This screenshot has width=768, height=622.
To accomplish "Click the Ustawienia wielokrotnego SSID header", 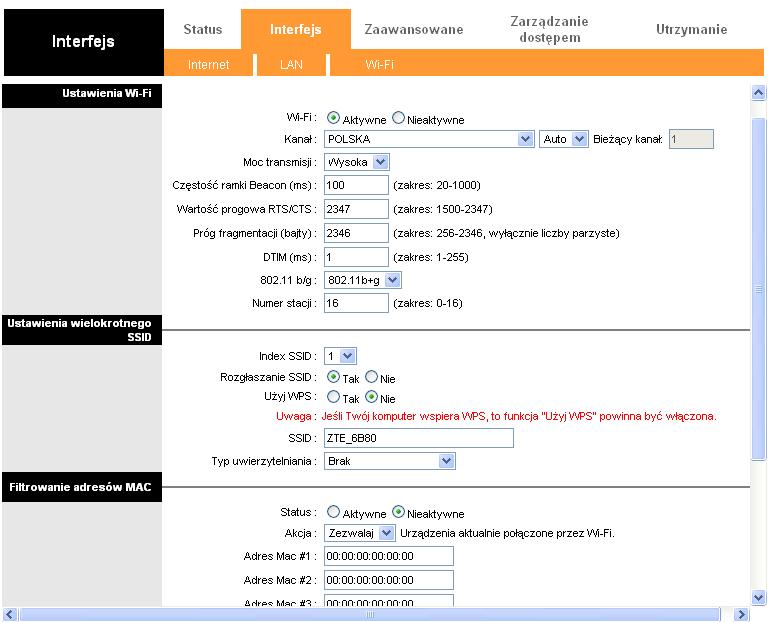I will (x=82, y=330).
